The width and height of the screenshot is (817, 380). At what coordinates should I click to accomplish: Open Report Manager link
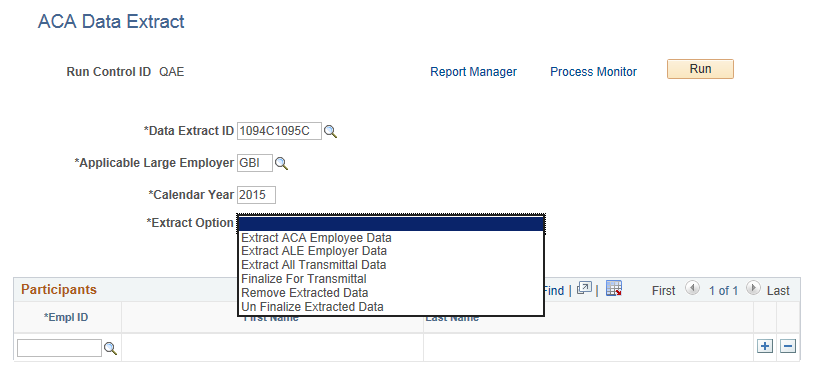(x=473, y=72)
